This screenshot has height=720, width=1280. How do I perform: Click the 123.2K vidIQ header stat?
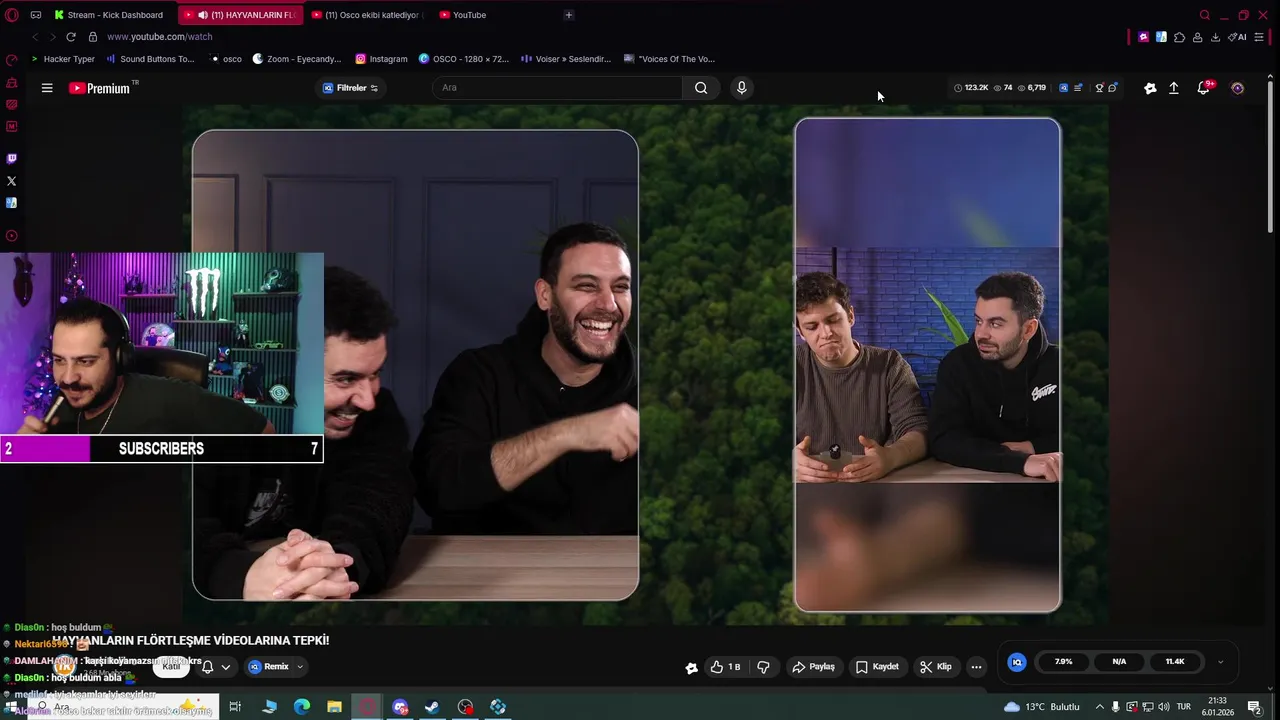point(970,88)
